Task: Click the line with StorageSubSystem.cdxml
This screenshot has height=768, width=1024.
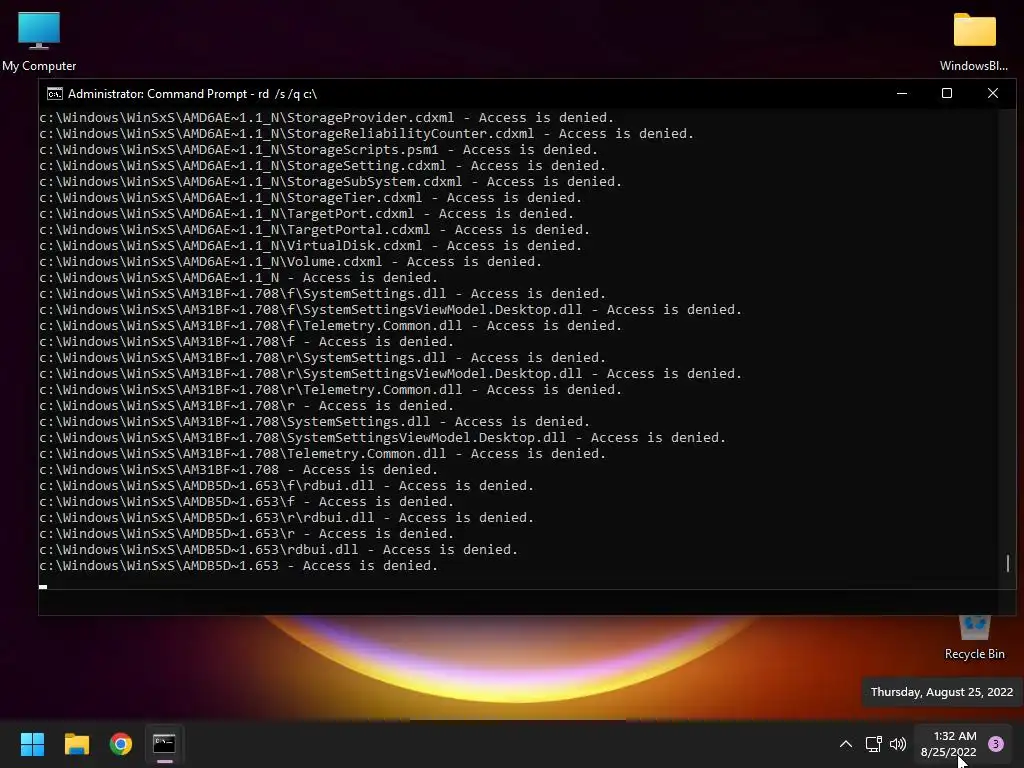Action: pos(330,182)
